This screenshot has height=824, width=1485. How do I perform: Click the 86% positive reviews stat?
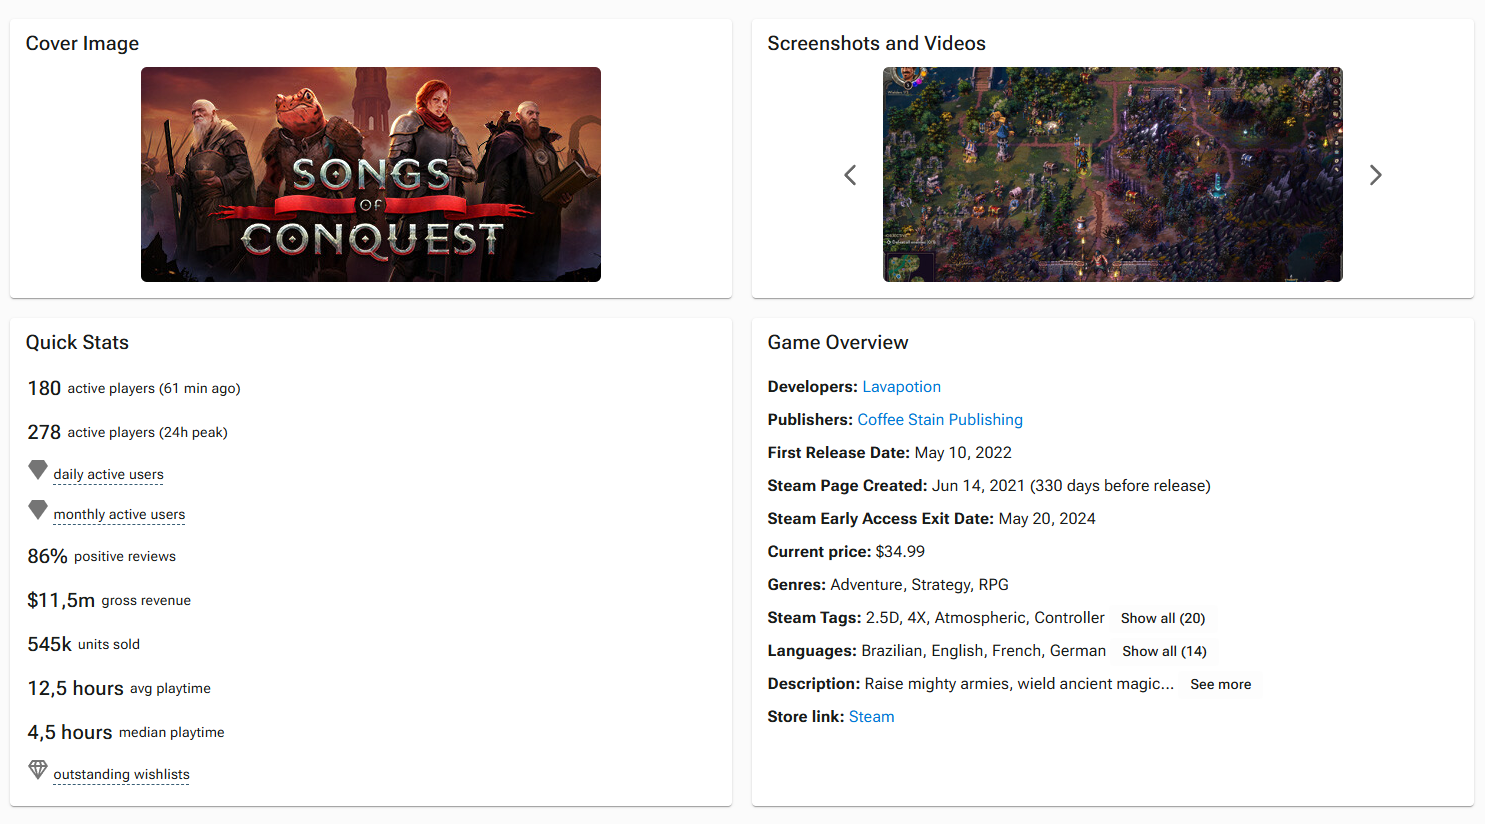click(x=102, y=556)
